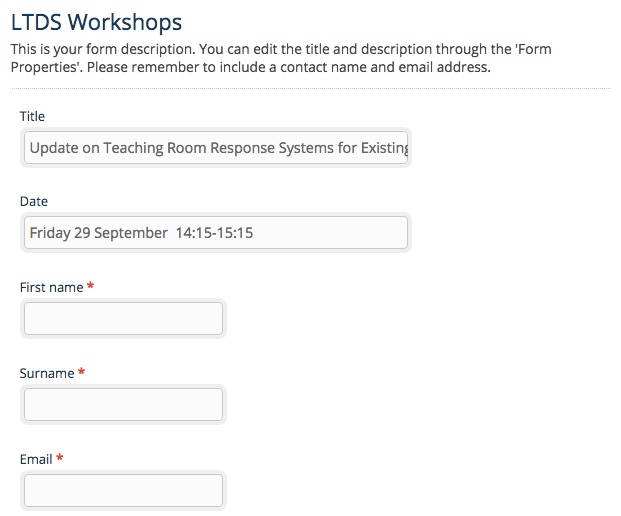Click the 'Title' field label

(x=32, y=117)
